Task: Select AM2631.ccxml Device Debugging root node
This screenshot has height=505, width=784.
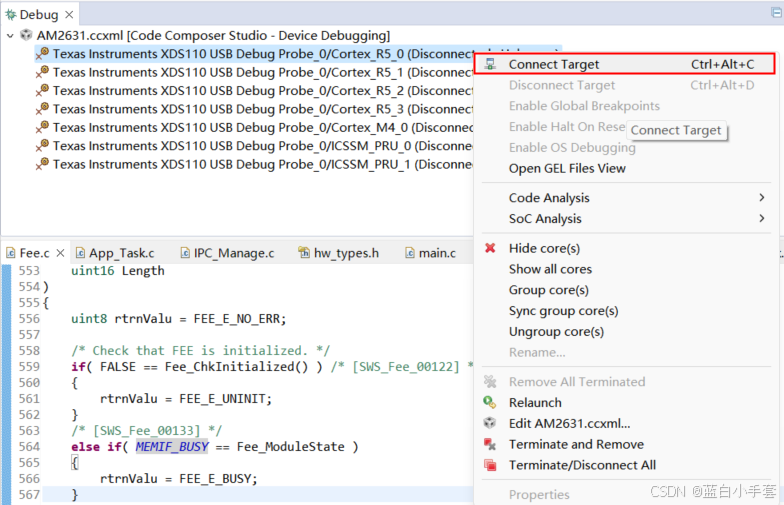Action: [x=213, y=36]
